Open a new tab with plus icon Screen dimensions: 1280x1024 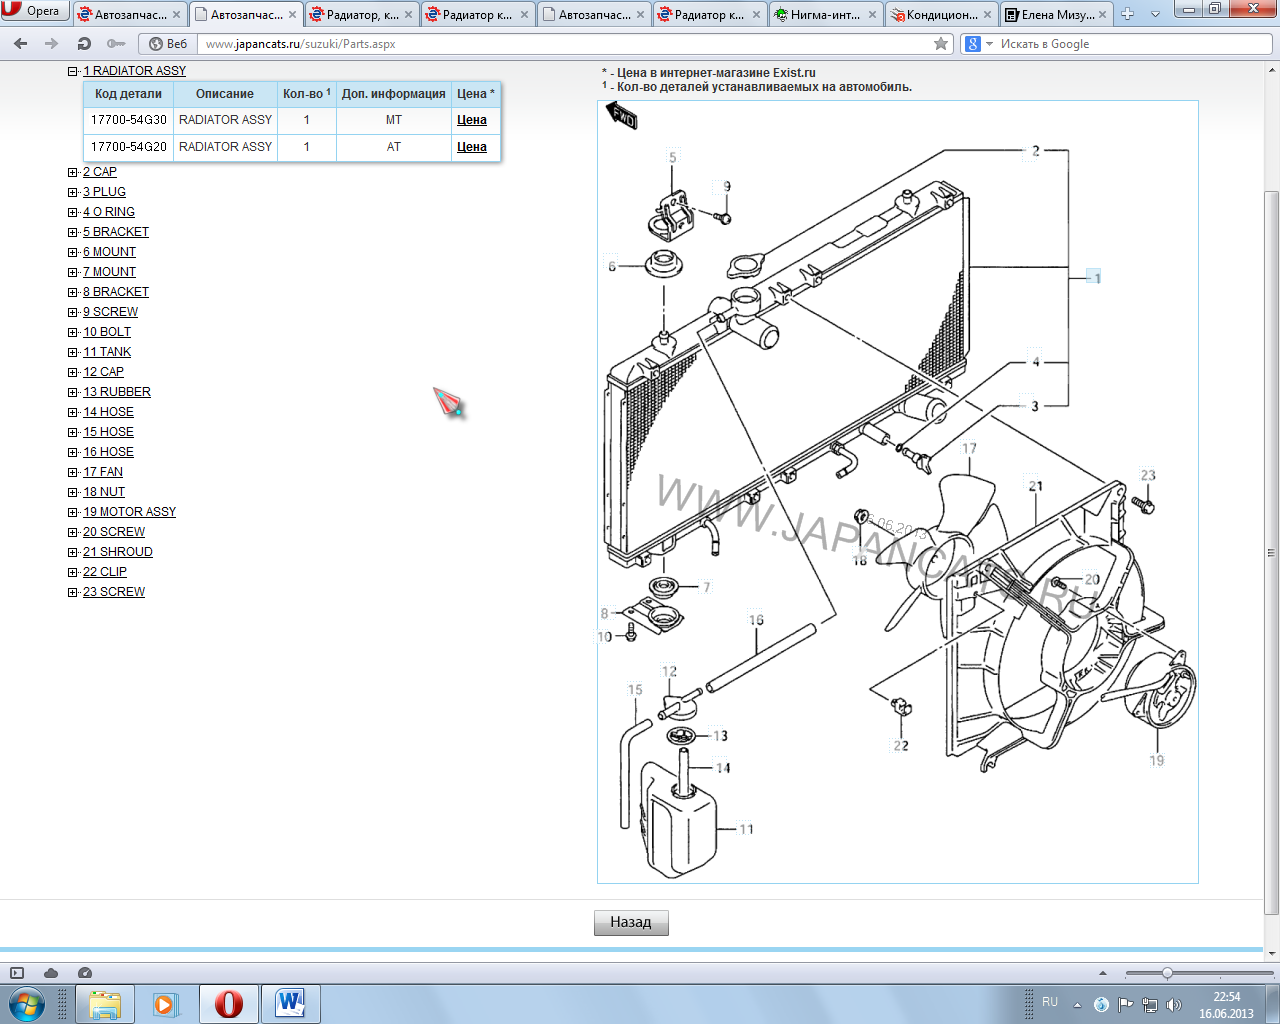pyautogui.click(x=1128, y=14)
